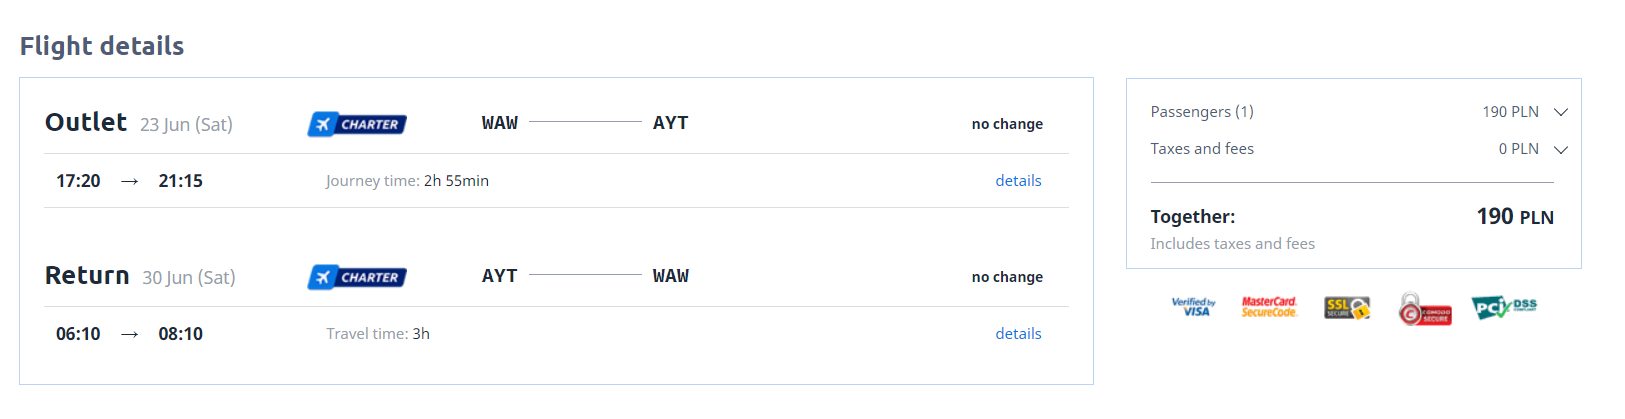This screenshot has height=419, width=1625.
Task: Expand the Passengers (1) price chevron
Action: [1561, 112]
